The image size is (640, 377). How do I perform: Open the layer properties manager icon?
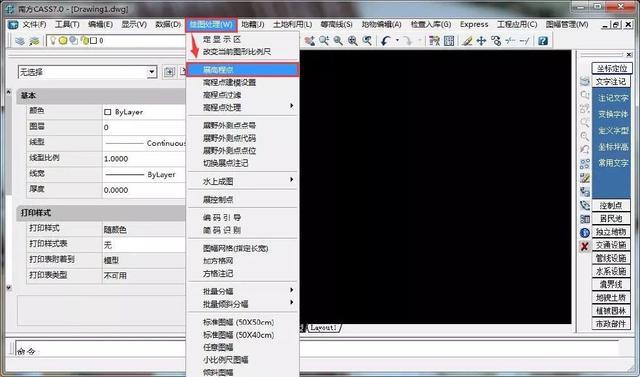coord(20,41)
